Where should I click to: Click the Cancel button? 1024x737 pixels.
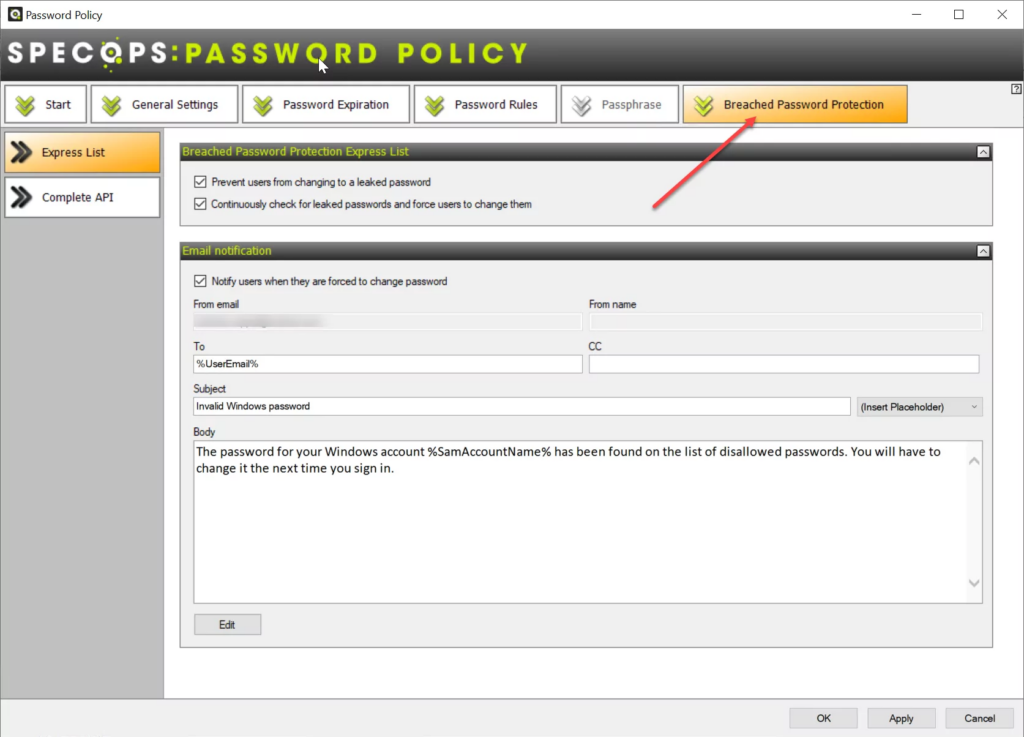[980, 718]
